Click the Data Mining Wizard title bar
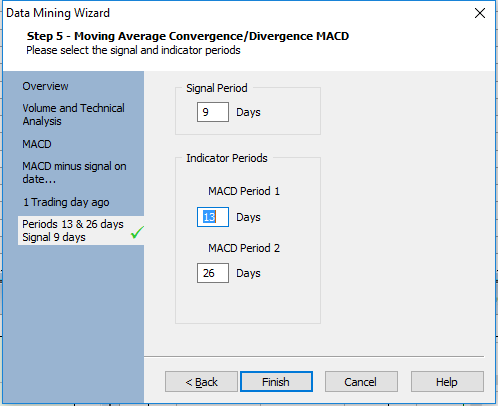 233,13
